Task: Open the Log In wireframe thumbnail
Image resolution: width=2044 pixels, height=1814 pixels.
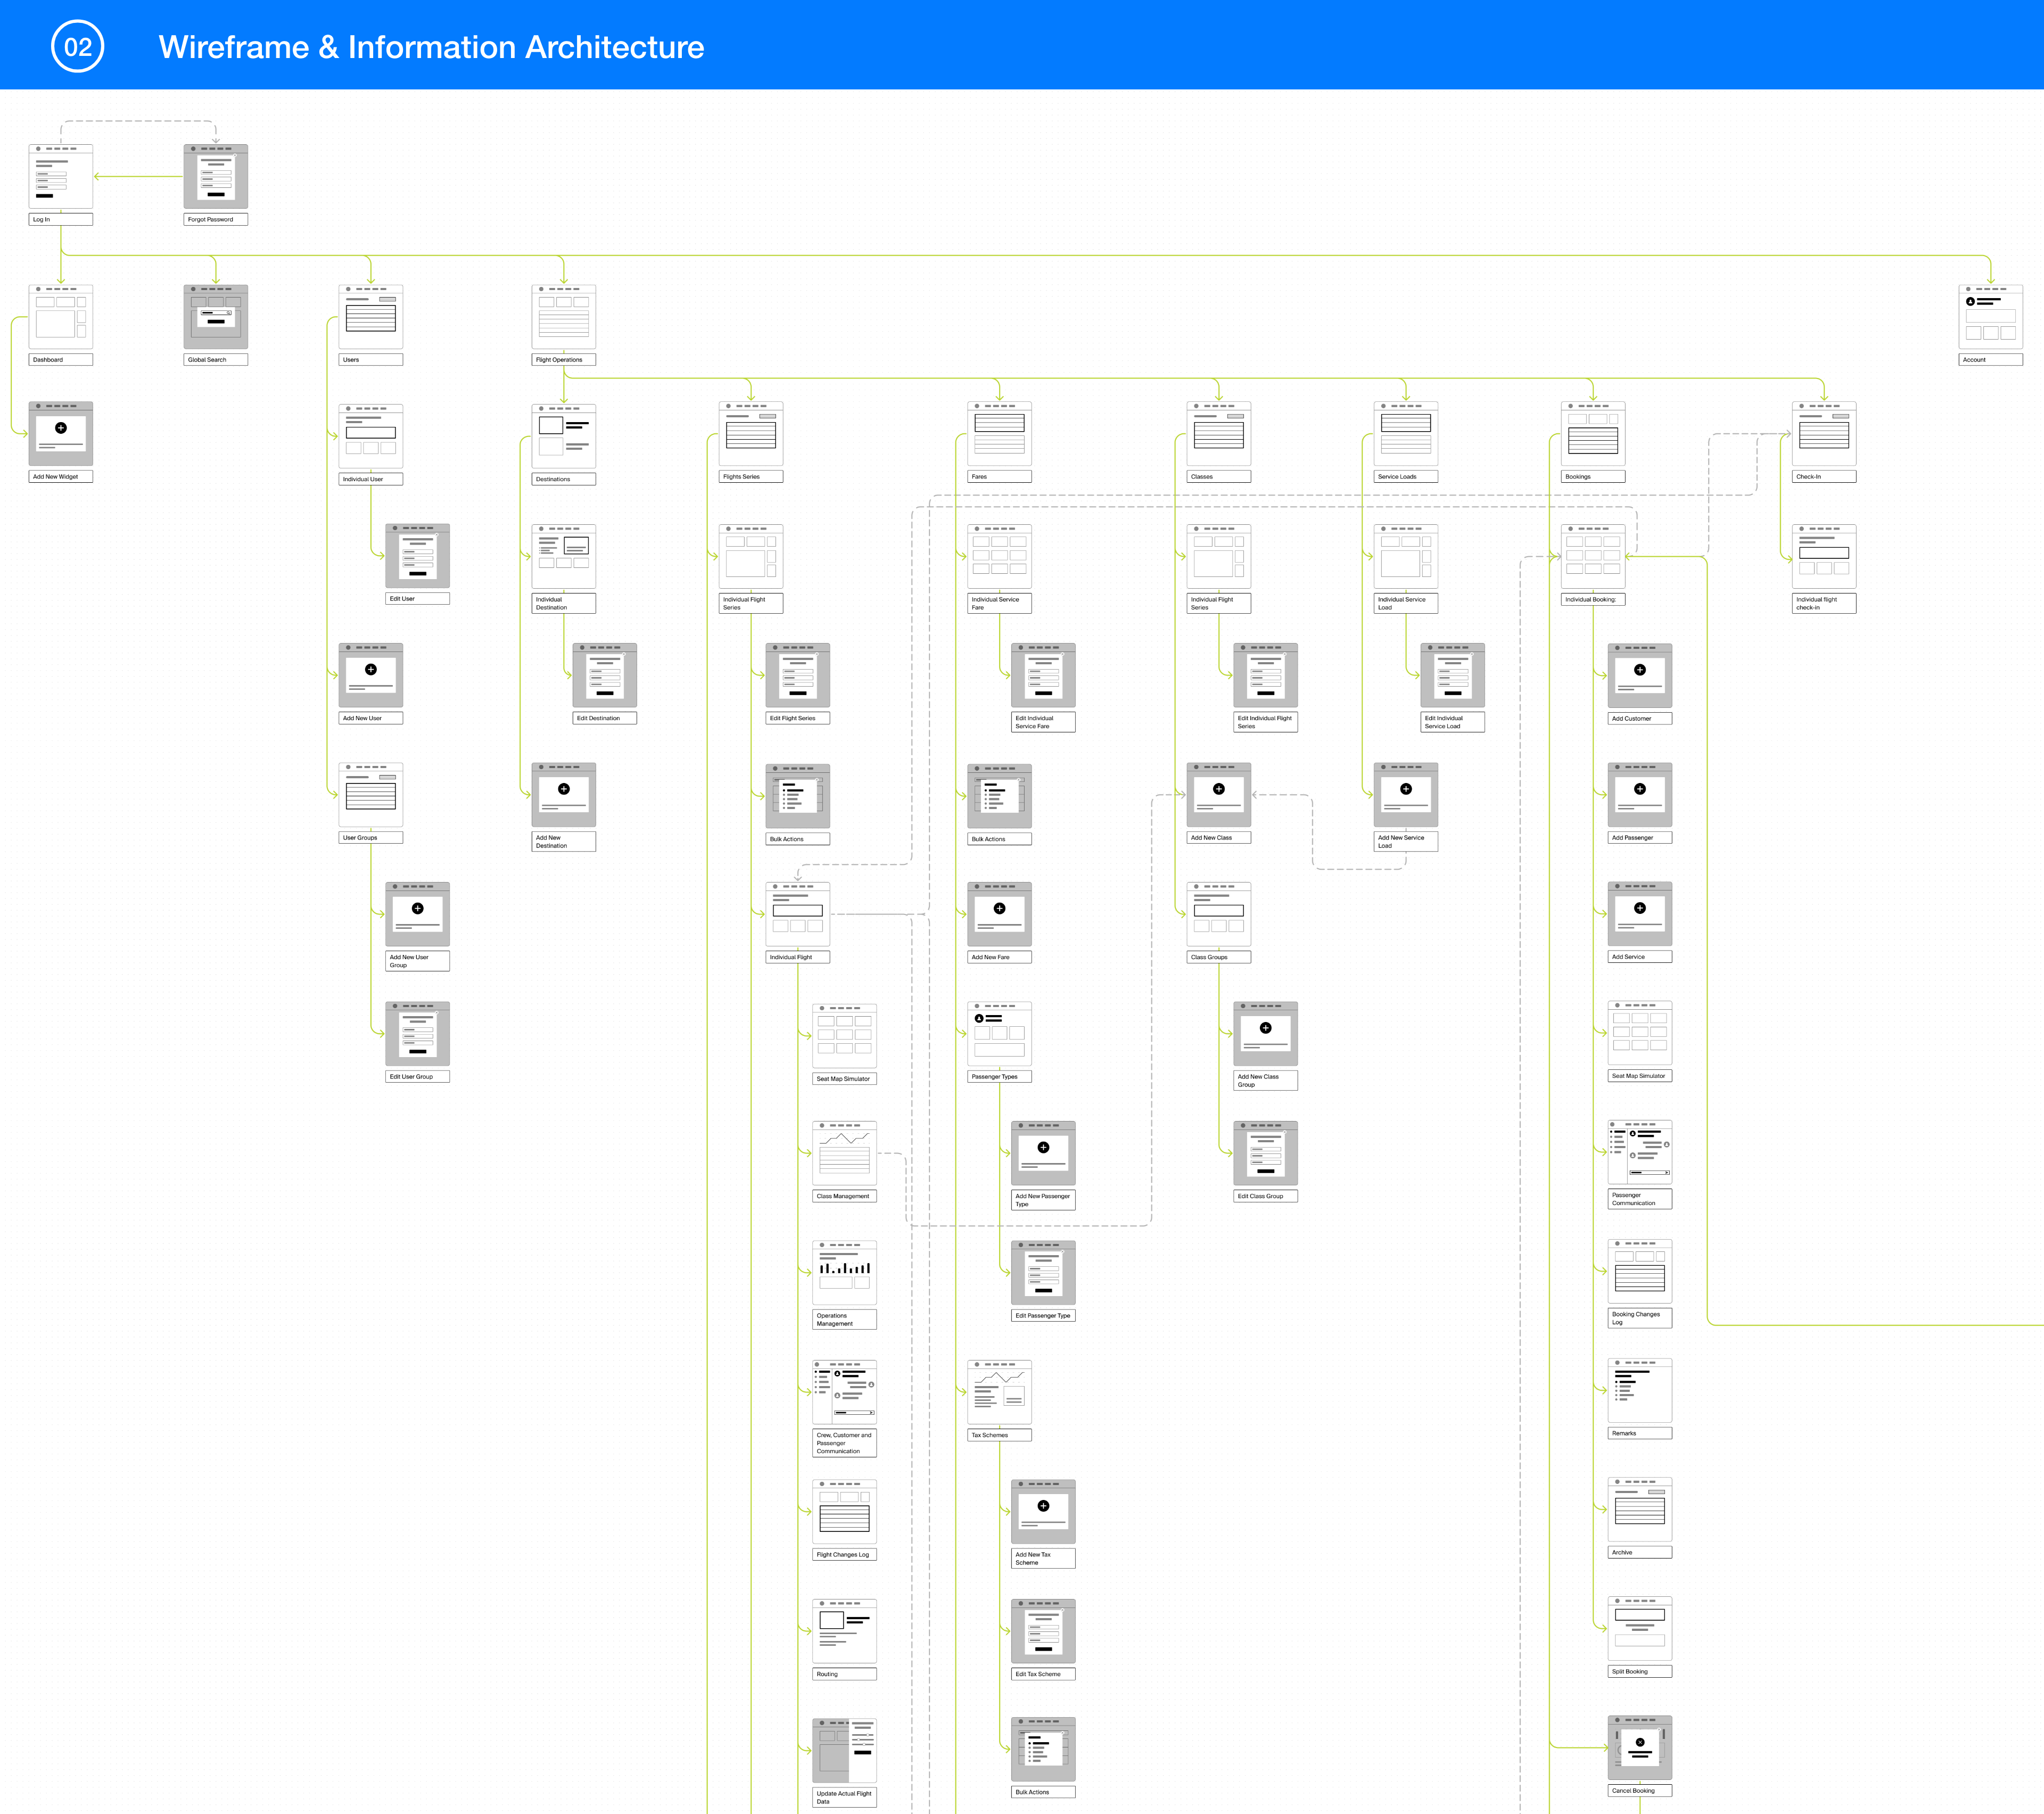Action: pyautogui.click(x=61, y=176)
